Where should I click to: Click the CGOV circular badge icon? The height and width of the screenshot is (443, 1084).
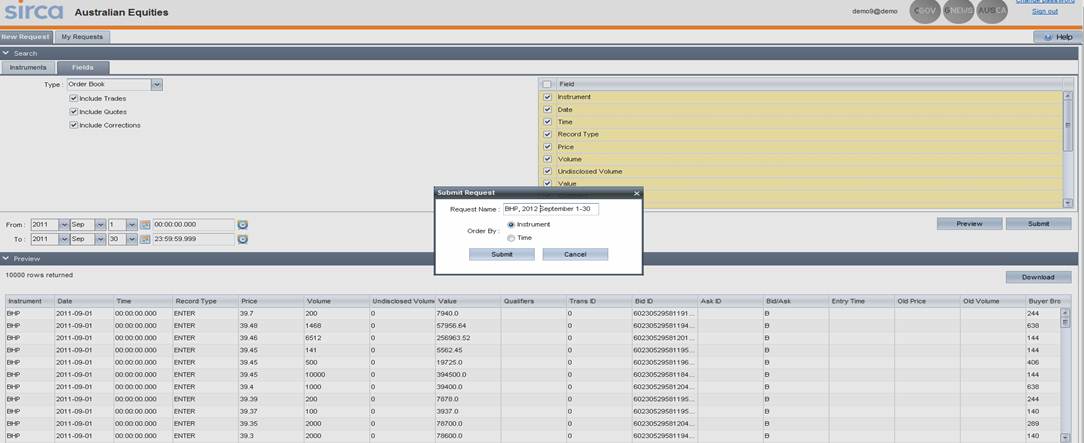(x=925, y=11)
